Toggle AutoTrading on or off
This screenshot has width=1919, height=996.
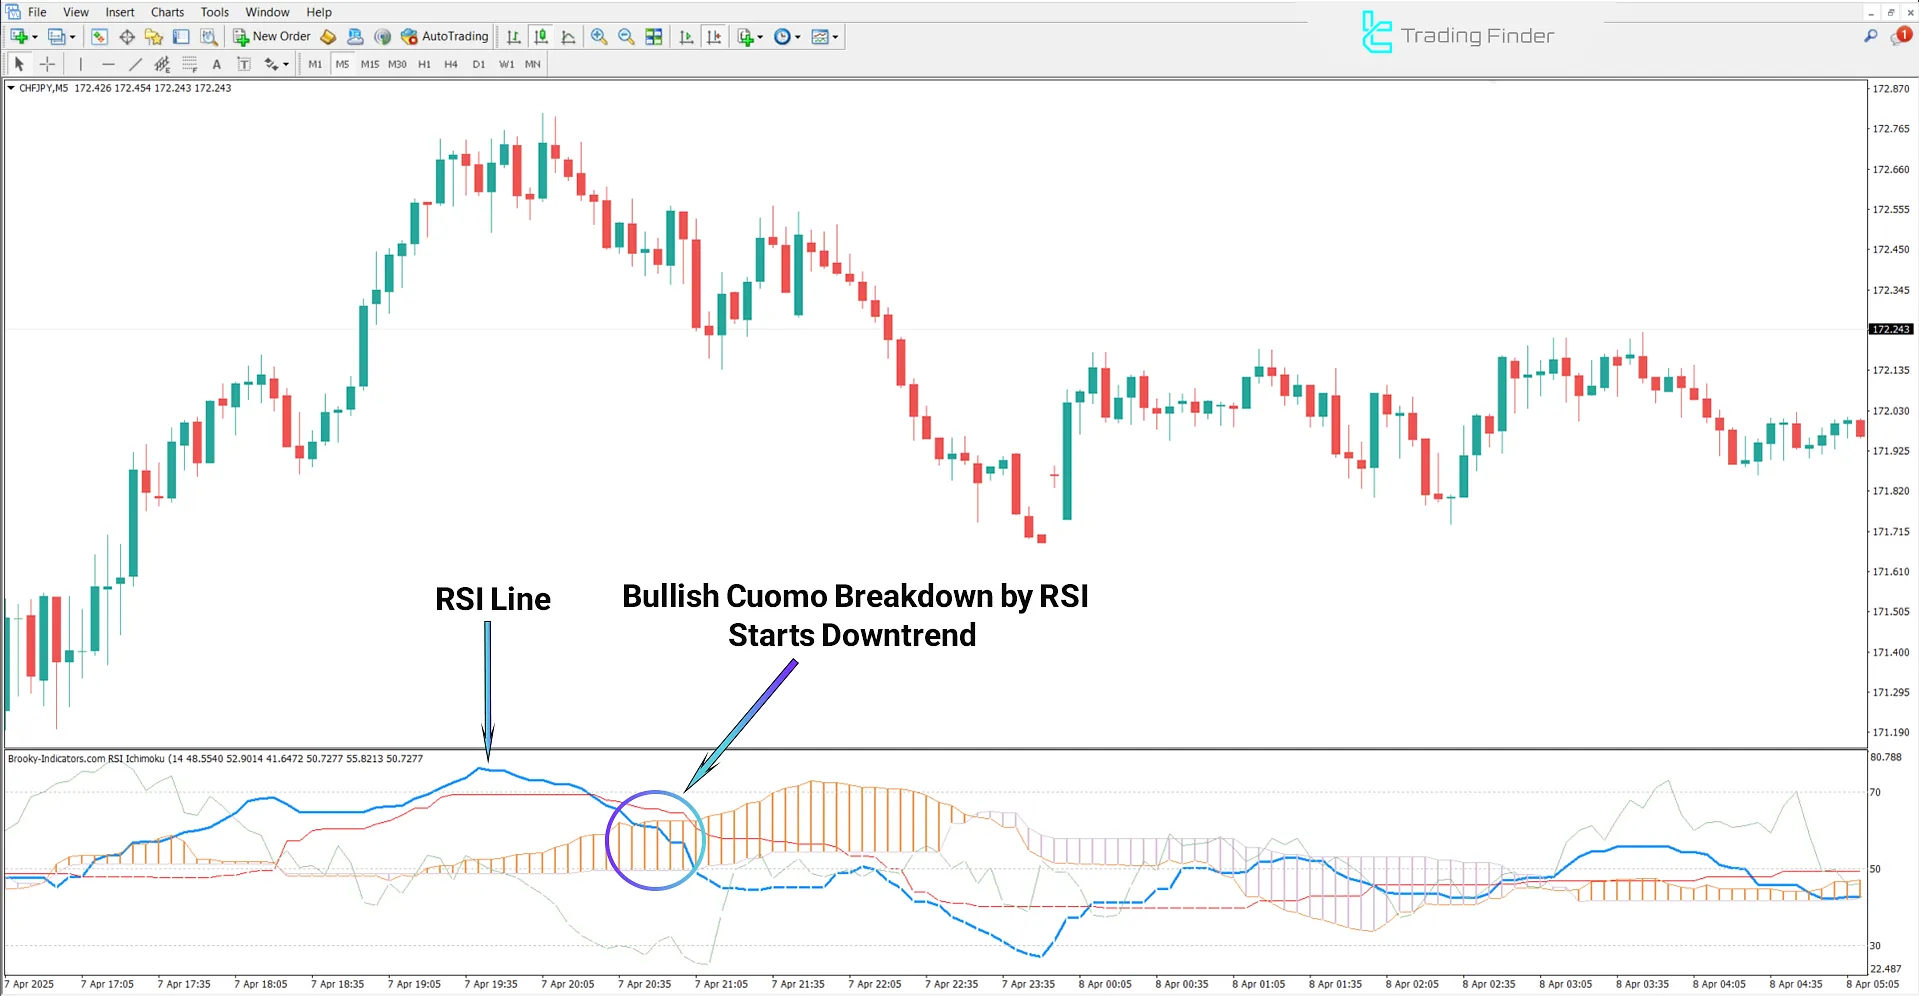[445, 37]
